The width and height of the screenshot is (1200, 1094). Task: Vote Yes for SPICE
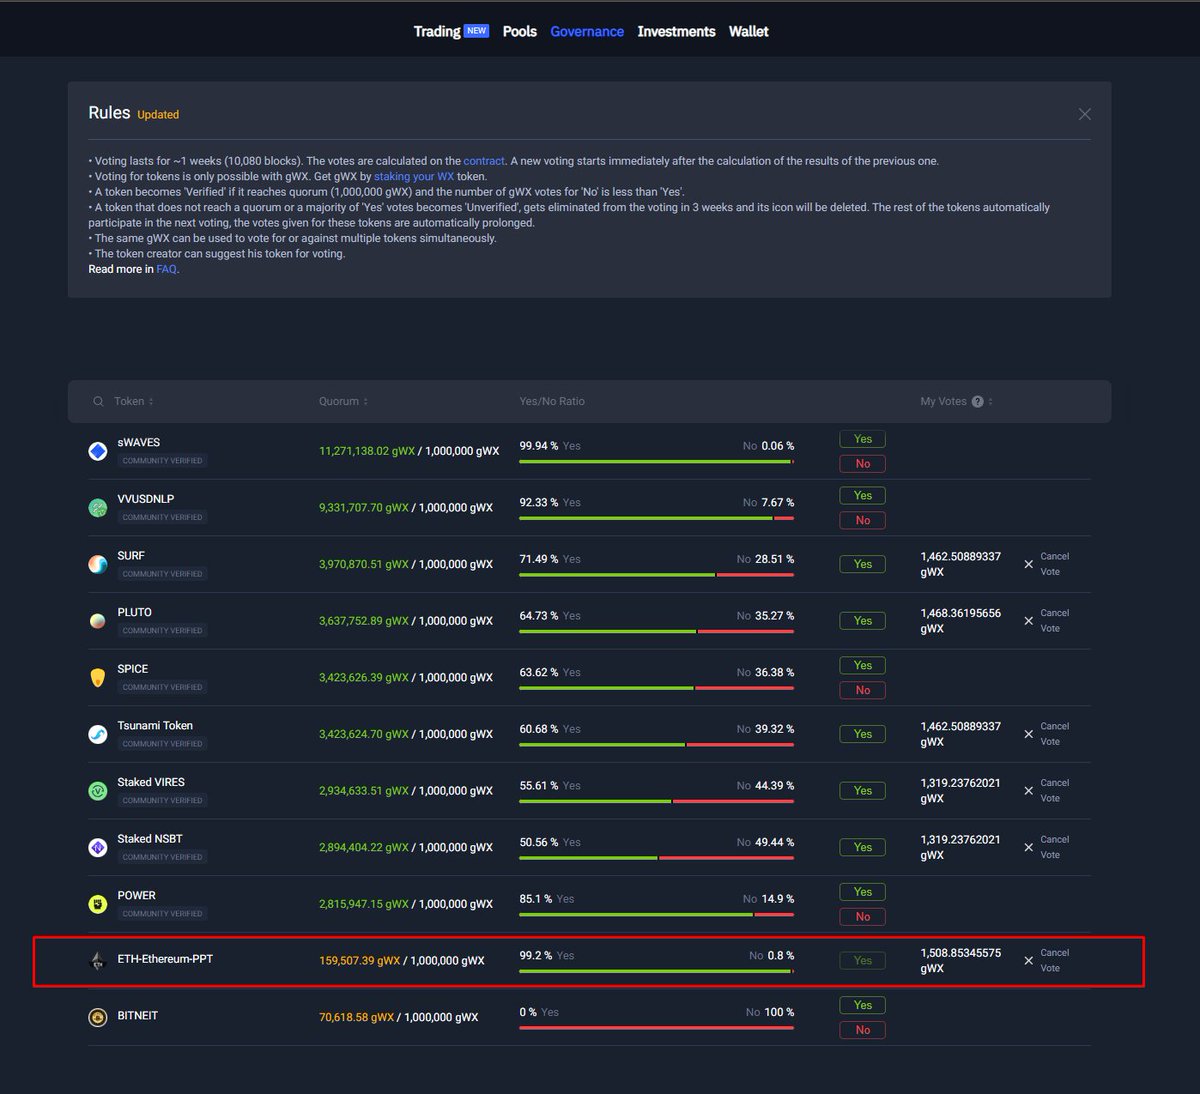point(863,666)
